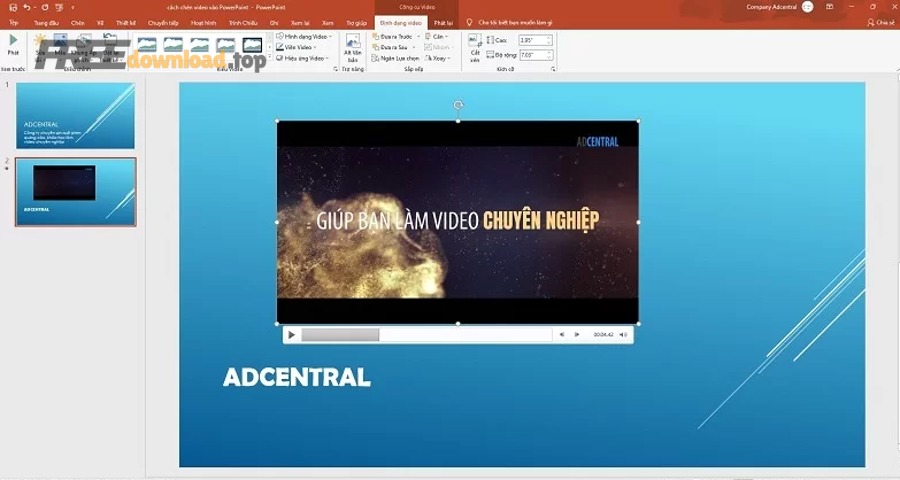Open the Xoay (Rotate) dropdown
The width and height of the screenshot is (900, 480).
[438, 58]
